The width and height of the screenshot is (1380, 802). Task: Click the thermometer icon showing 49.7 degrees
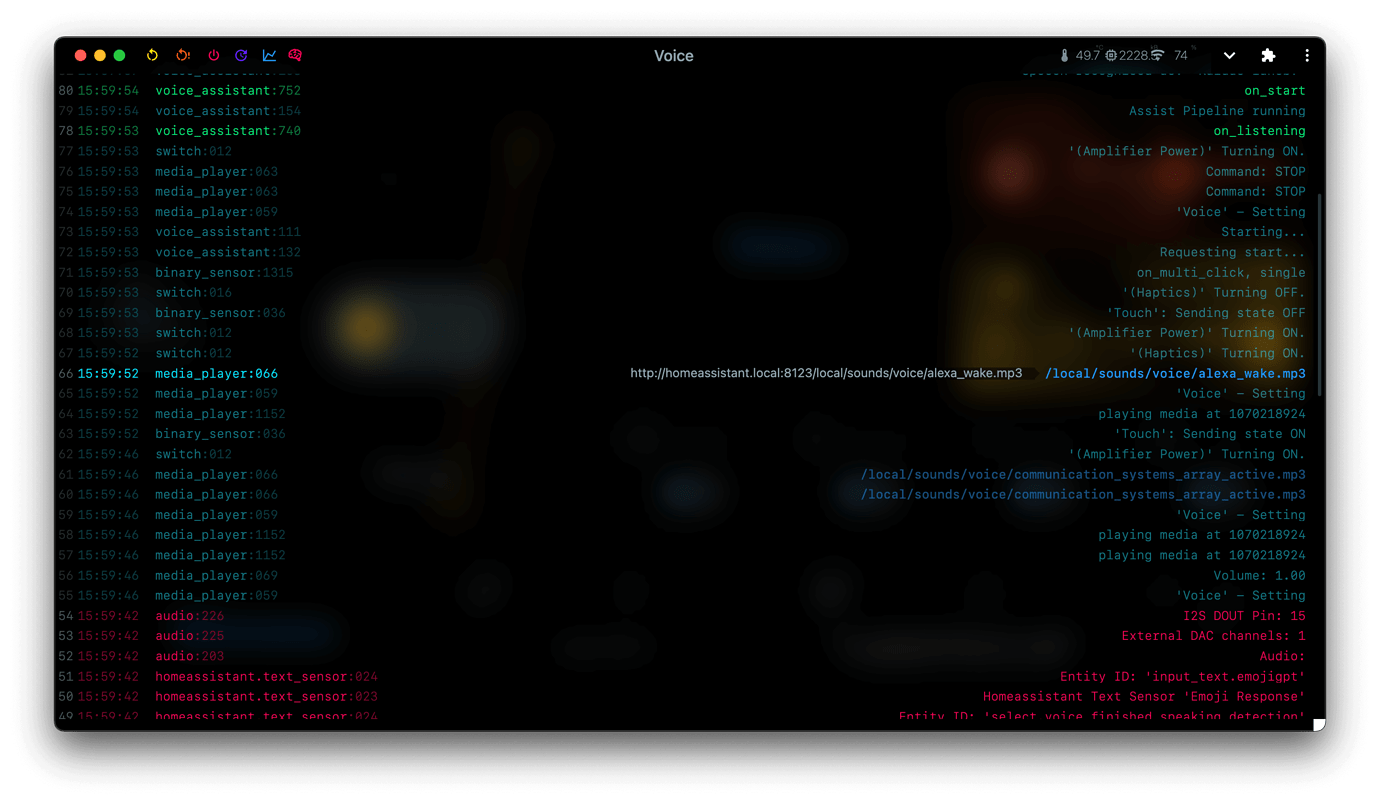(x=1063, y=55)
